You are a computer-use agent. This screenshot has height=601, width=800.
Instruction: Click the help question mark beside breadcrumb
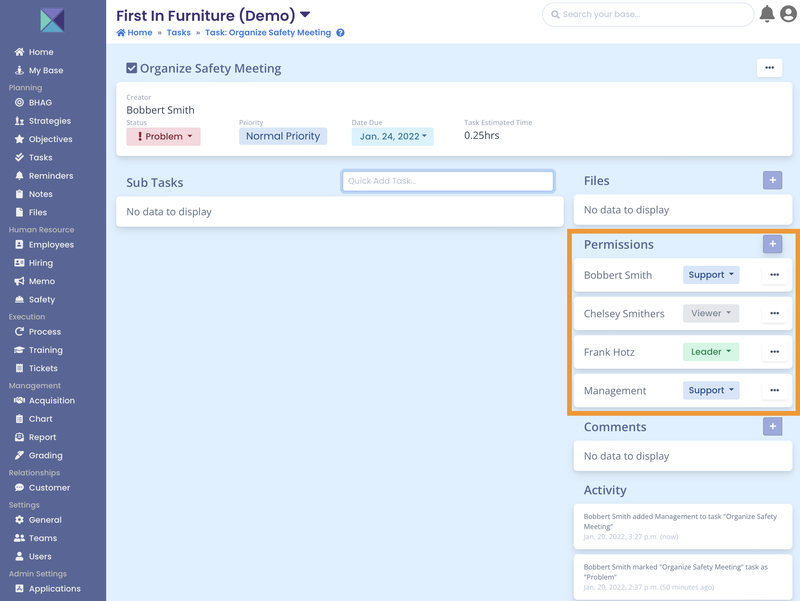pyautogui.click(x=340, y=33)
